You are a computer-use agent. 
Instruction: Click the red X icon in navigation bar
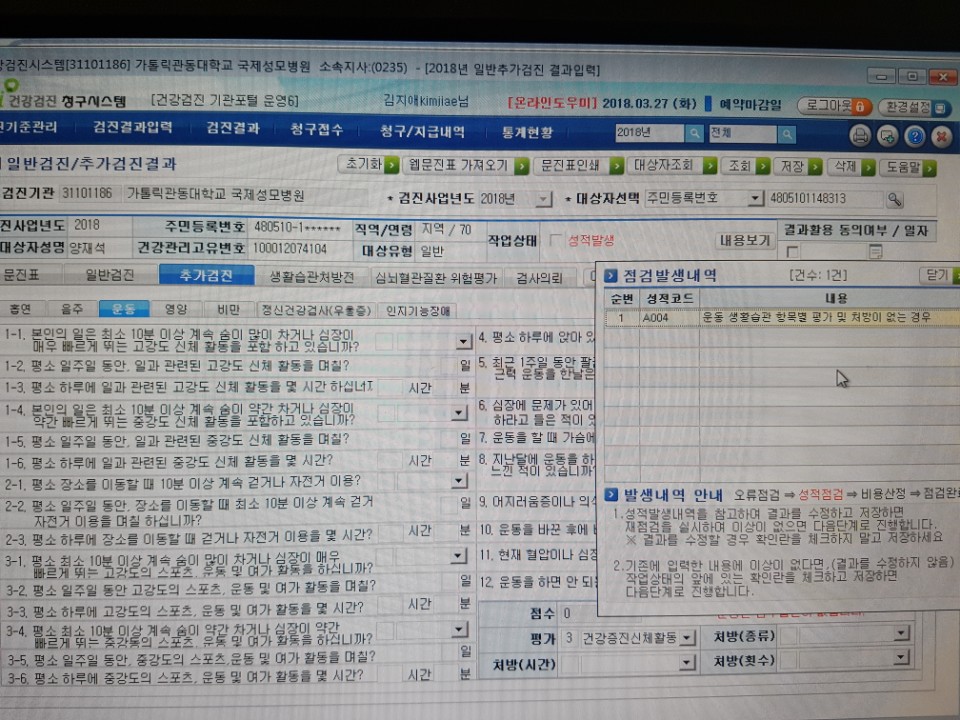[x=942, y=136]
